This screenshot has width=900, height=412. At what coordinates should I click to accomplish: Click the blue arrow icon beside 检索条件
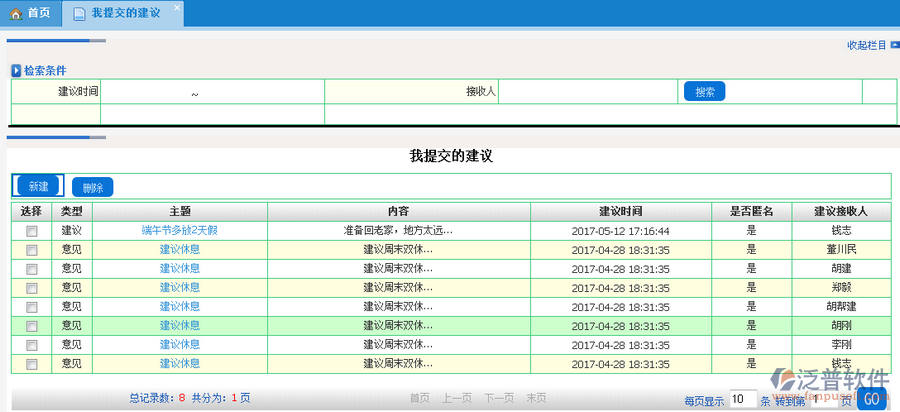coord(16,71)
